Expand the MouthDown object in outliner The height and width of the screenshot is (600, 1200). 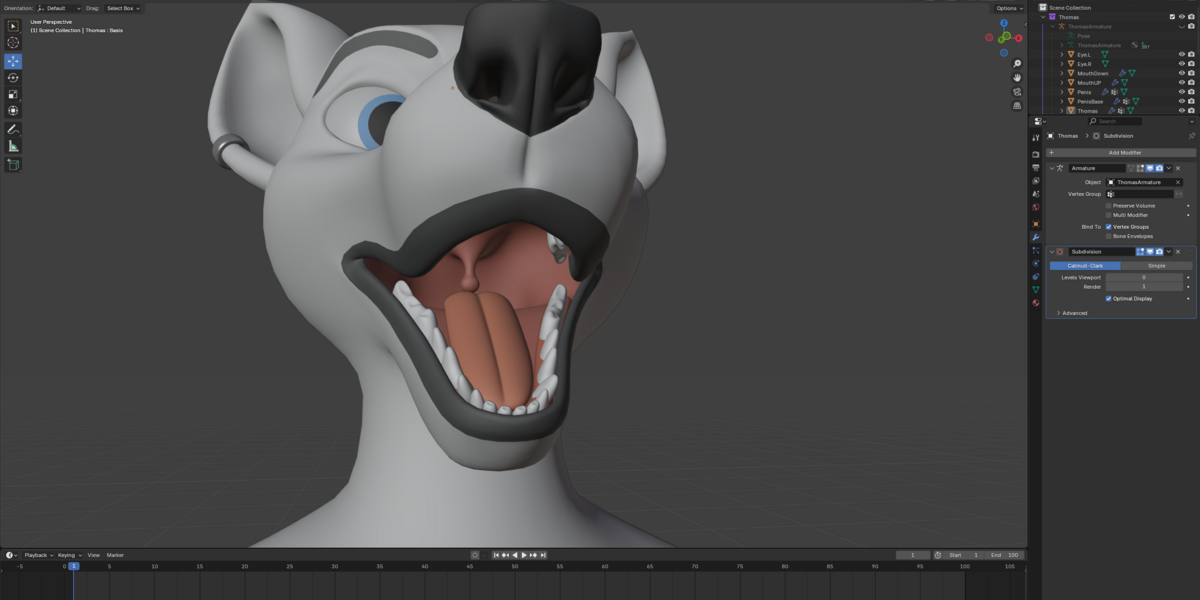[1062, 73]
